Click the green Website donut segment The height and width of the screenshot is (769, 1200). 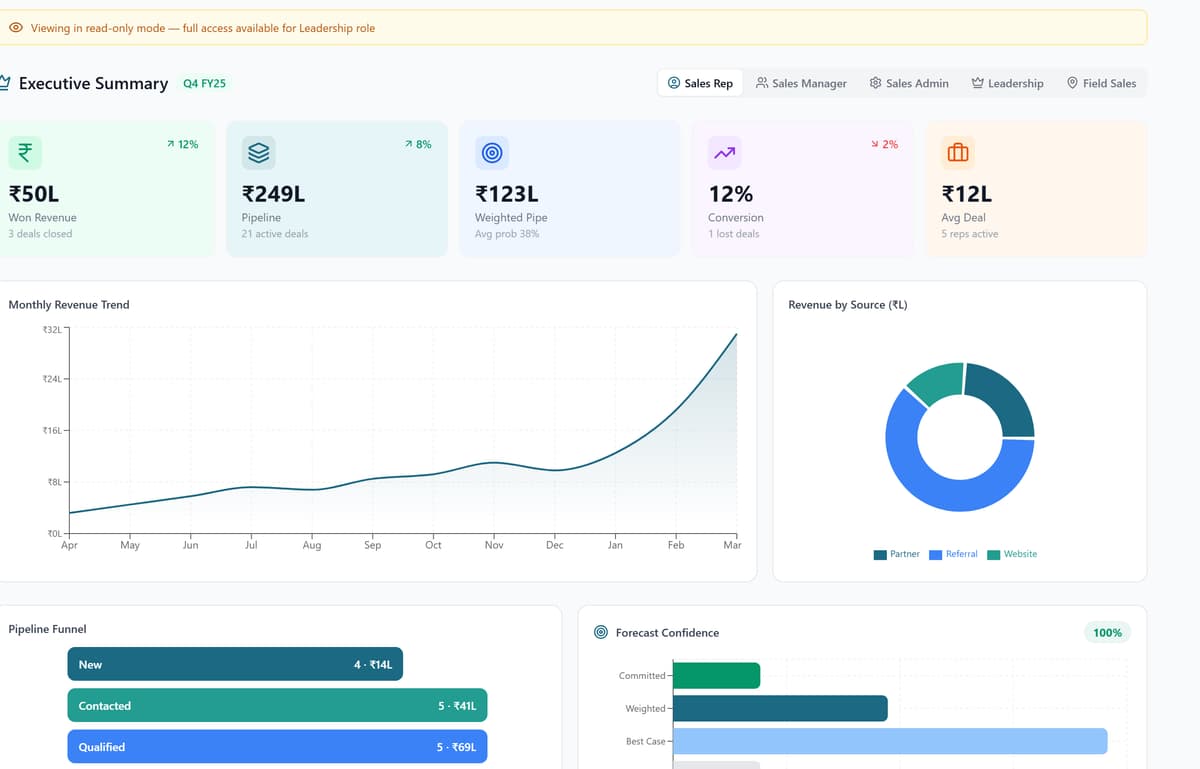[x=936, y=383]
